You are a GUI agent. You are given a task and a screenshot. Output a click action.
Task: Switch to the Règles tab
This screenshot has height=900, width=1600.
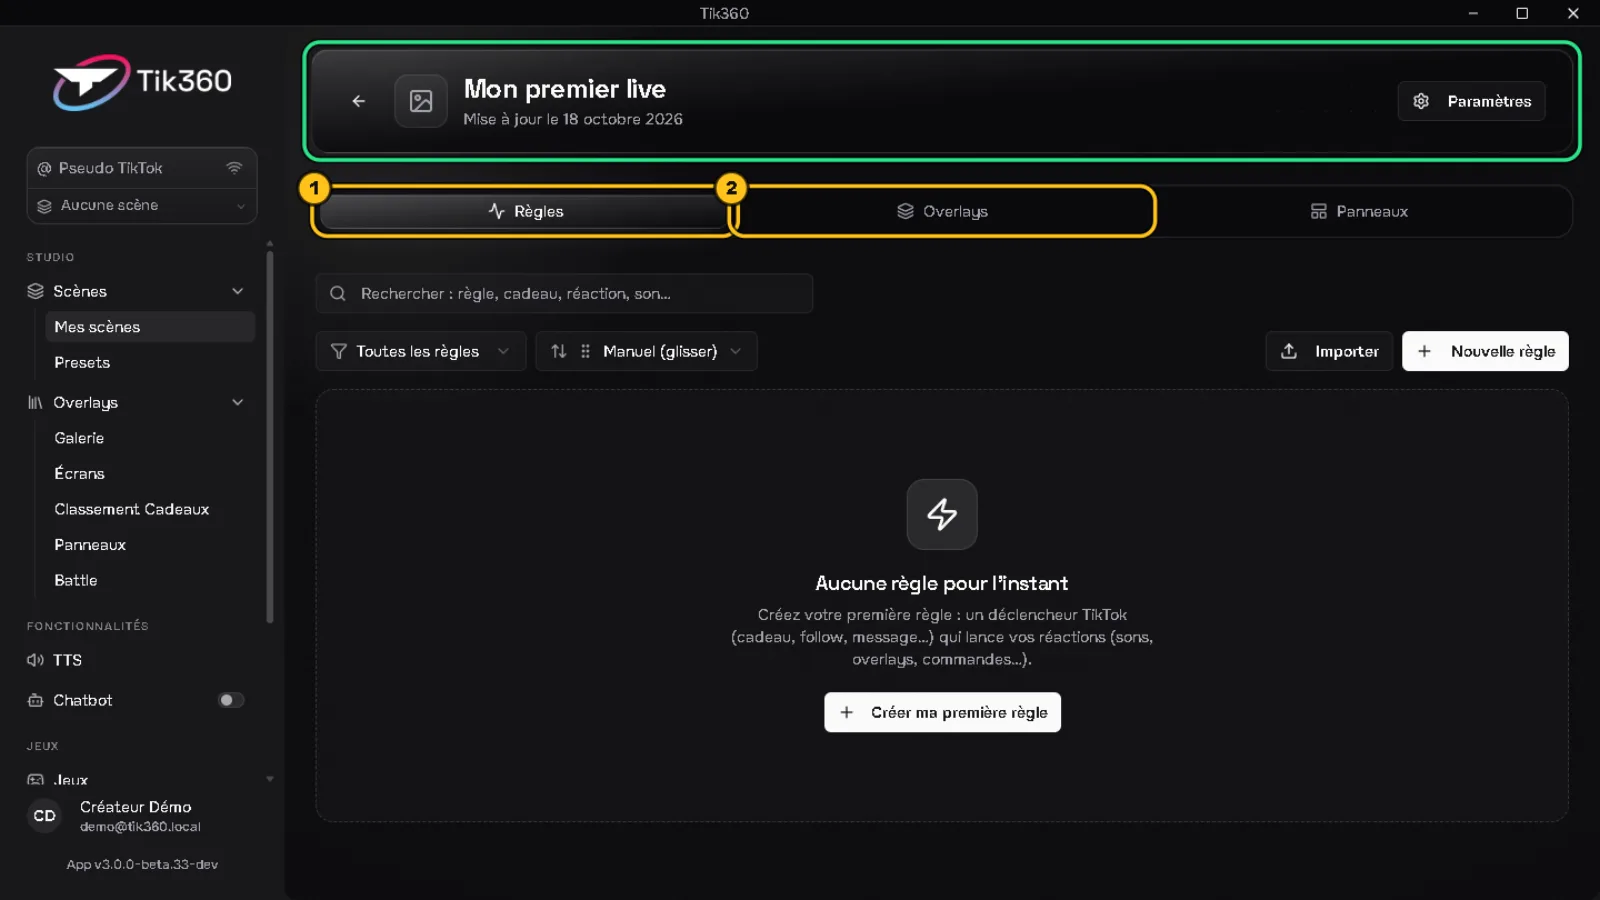pyautogui.click(x=526, y=211)
